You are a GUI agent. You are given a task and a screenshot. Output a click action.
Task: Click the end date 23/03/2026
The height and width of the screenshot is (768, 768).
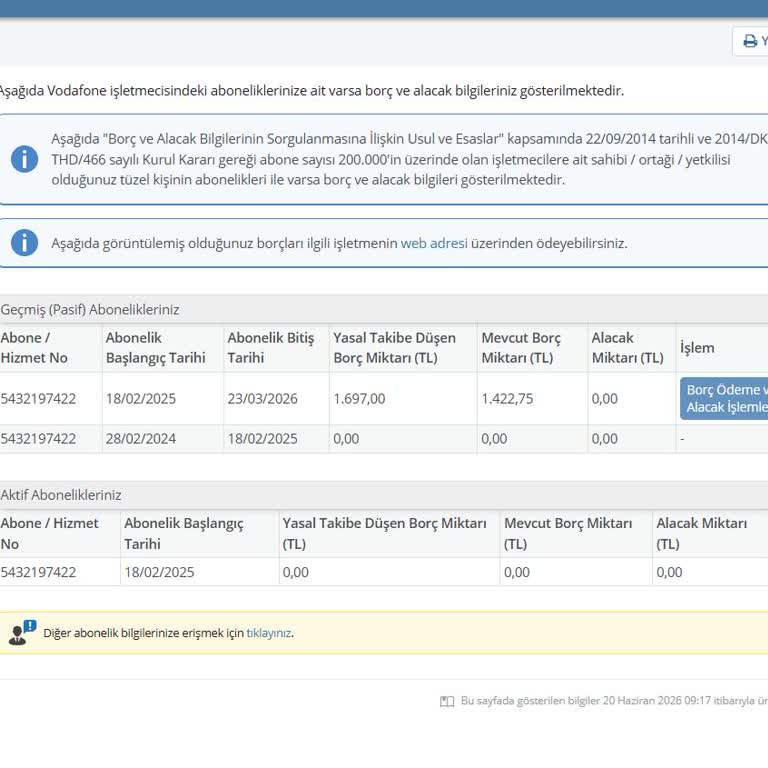(x=262, y=398)
